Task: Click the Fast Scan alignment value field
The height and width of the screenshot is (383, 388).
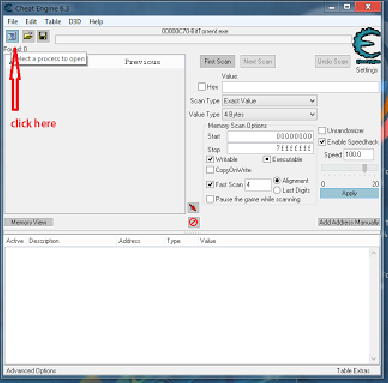Action: [x=258, y=184]
